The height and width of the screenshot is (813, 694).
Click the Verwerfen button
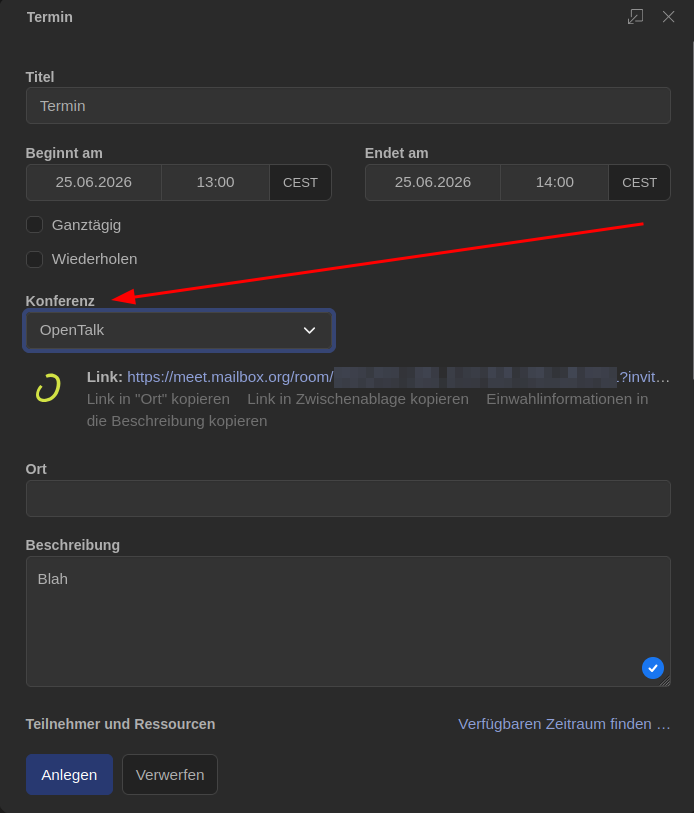pyautogui.click(x=170, y=775)
